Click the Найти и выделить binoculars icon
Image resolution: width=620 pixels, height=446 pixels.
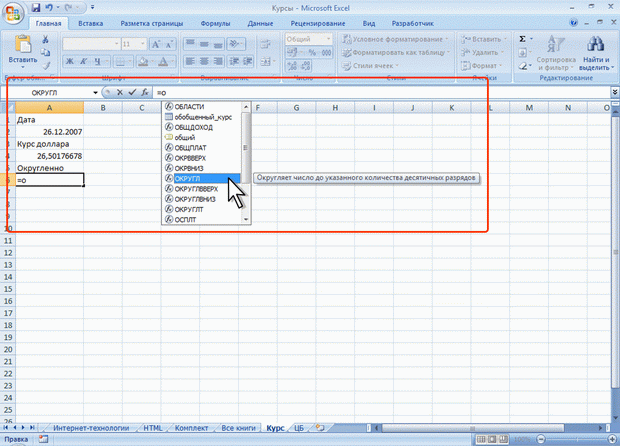(596, 46)
